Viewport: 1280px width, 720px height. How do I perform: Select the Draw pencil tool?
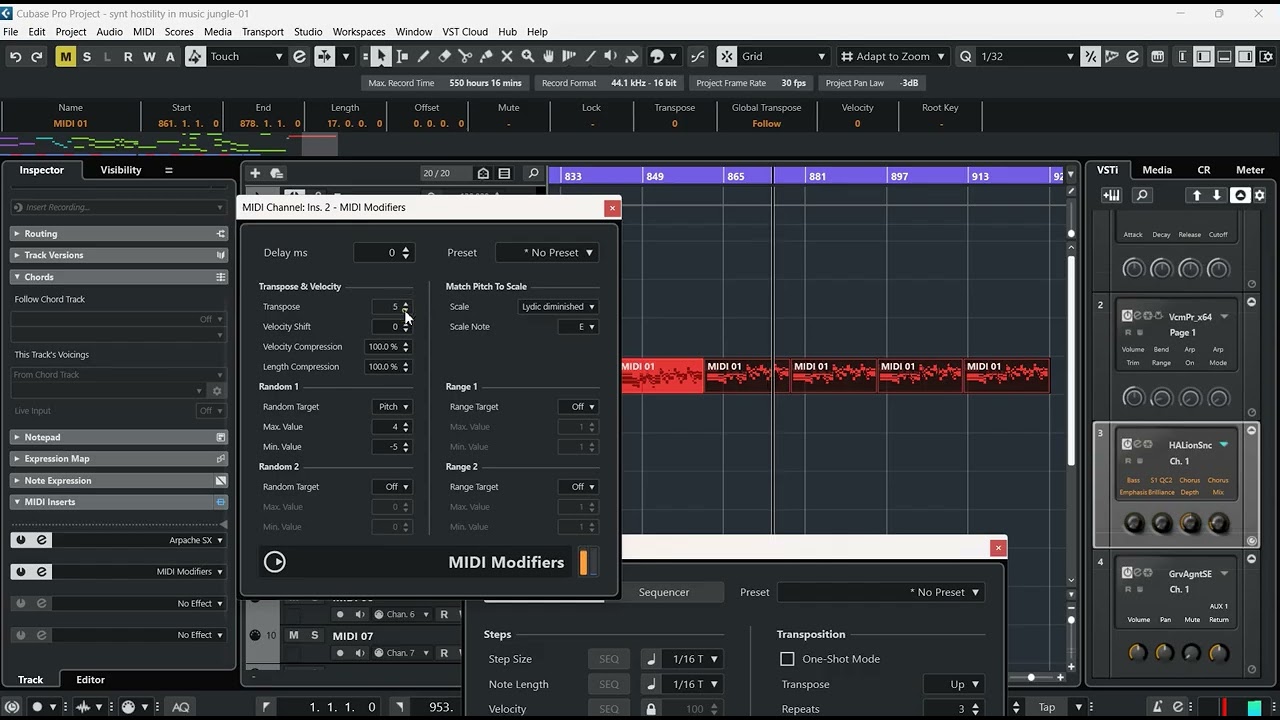[x=423, y=57]
